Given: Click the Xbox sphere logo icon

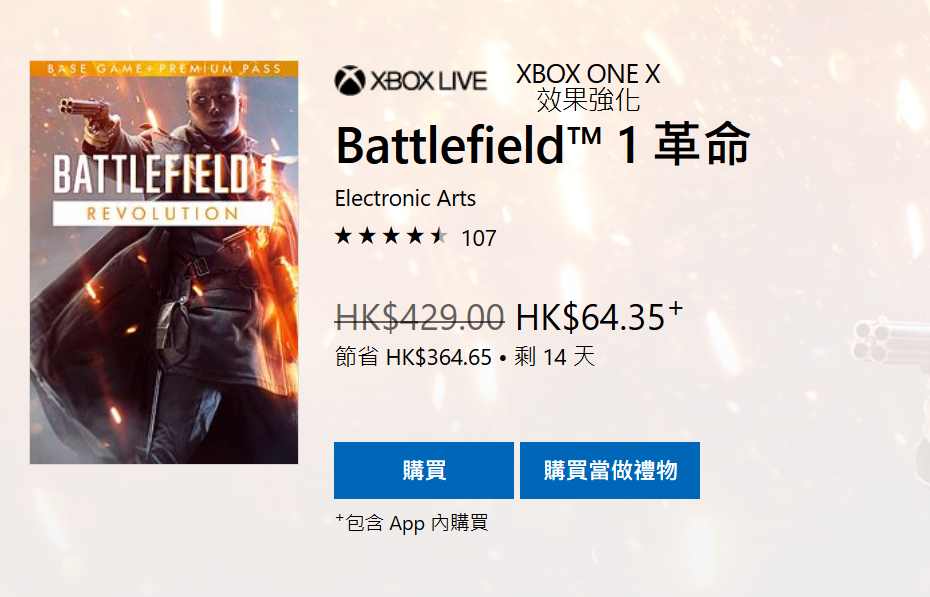Looking at the screenshot, I should (350, 80).
